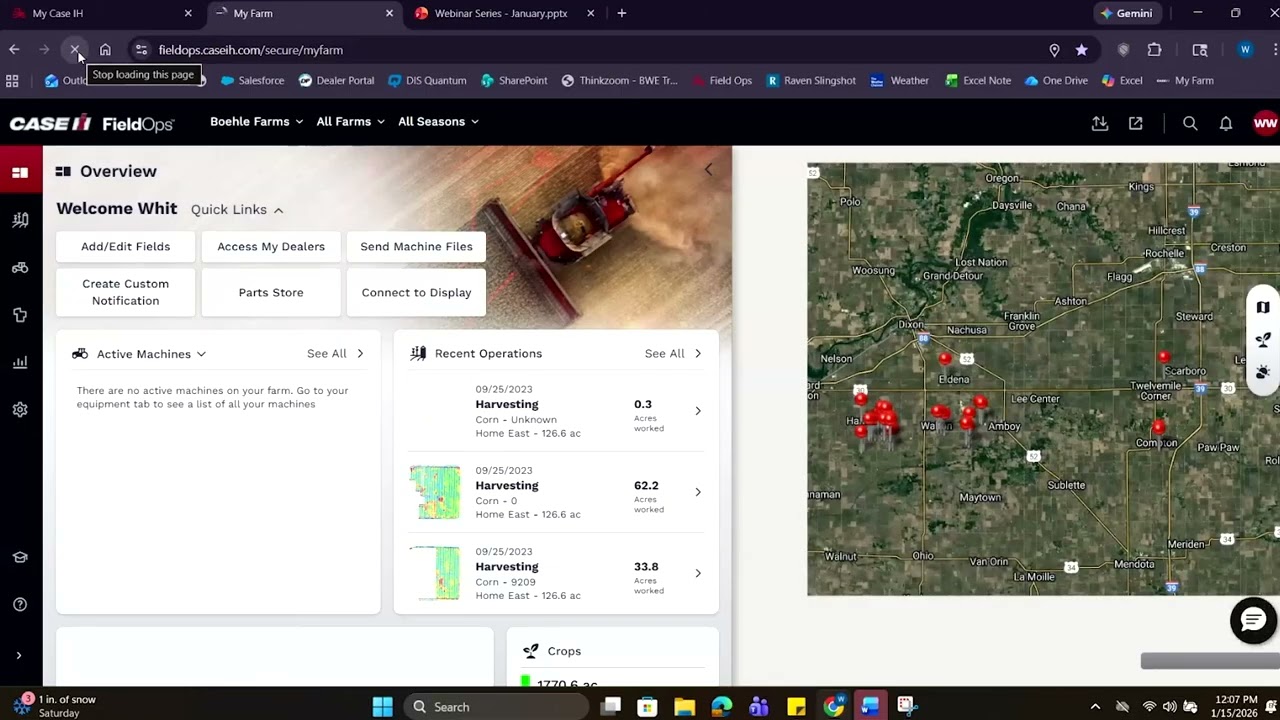This screenshot has height=720, width=1280.
Task: Expand the 0.3 acres Harvesting operation
Action: (698, 411)
